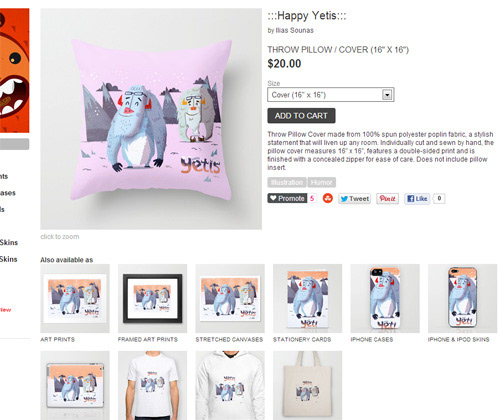Select the tote bag product thumbnail
Screen dimensions: 500x420
307,385
